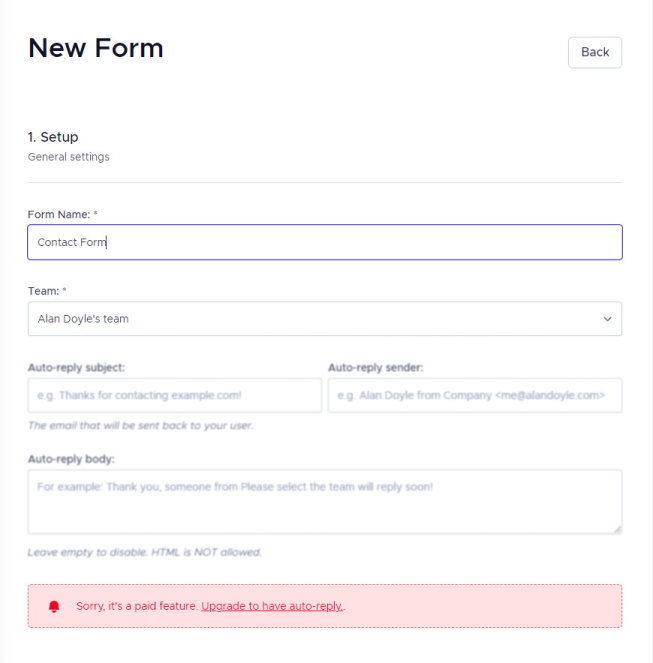The image size is (653, 663).
Task: Click the 'General settings' subtitle text
Action: 69,157
